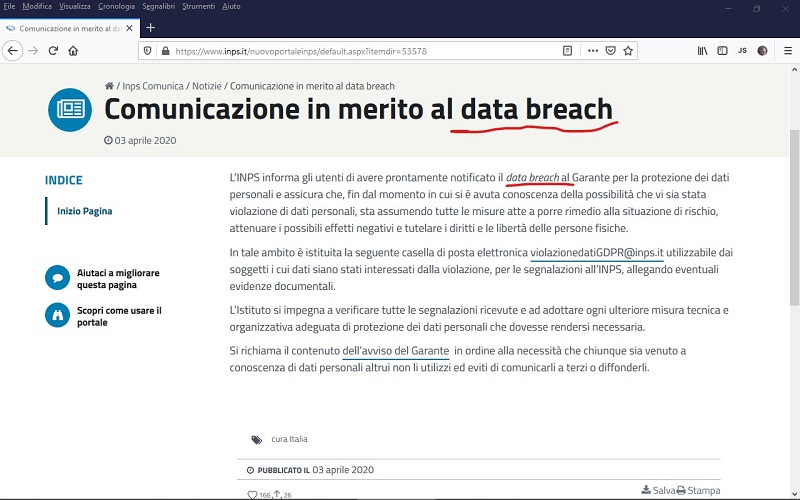800x500 pixels.
Task: Click the scrollbar up arrow
Action: tap(794, 70)
